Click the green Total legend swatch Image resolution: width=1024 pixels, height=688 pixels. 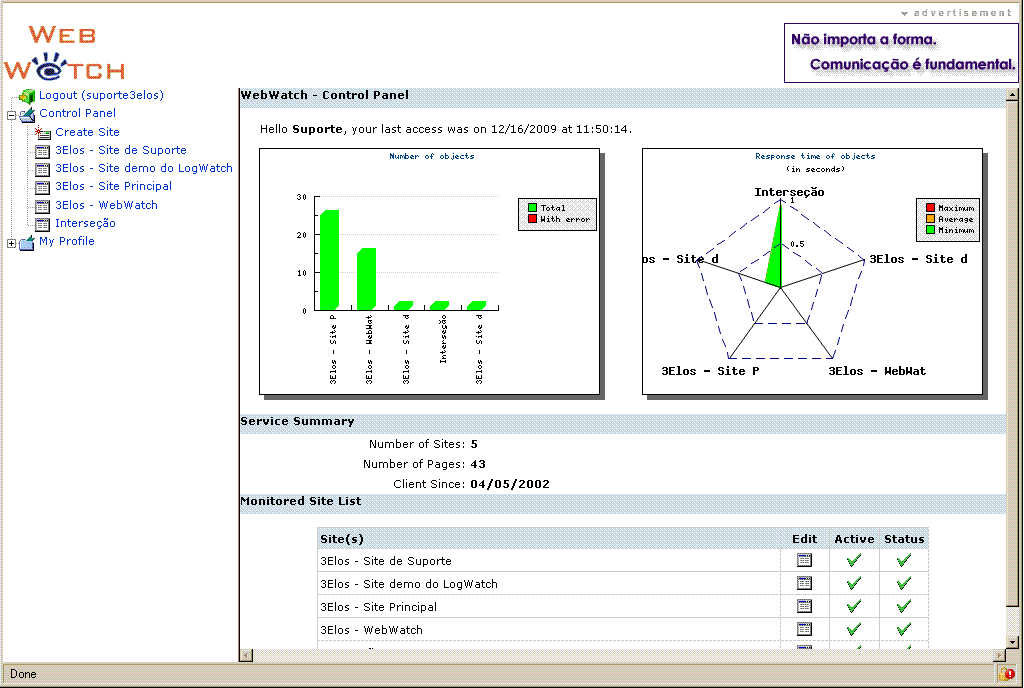531,208
